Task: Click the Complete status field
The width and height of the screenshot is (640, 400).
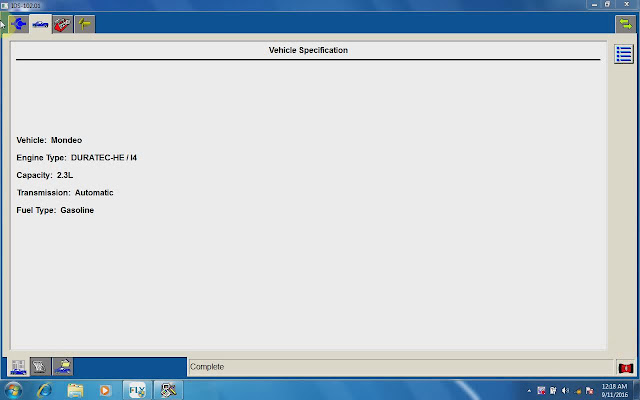Action: coord(400,367)
